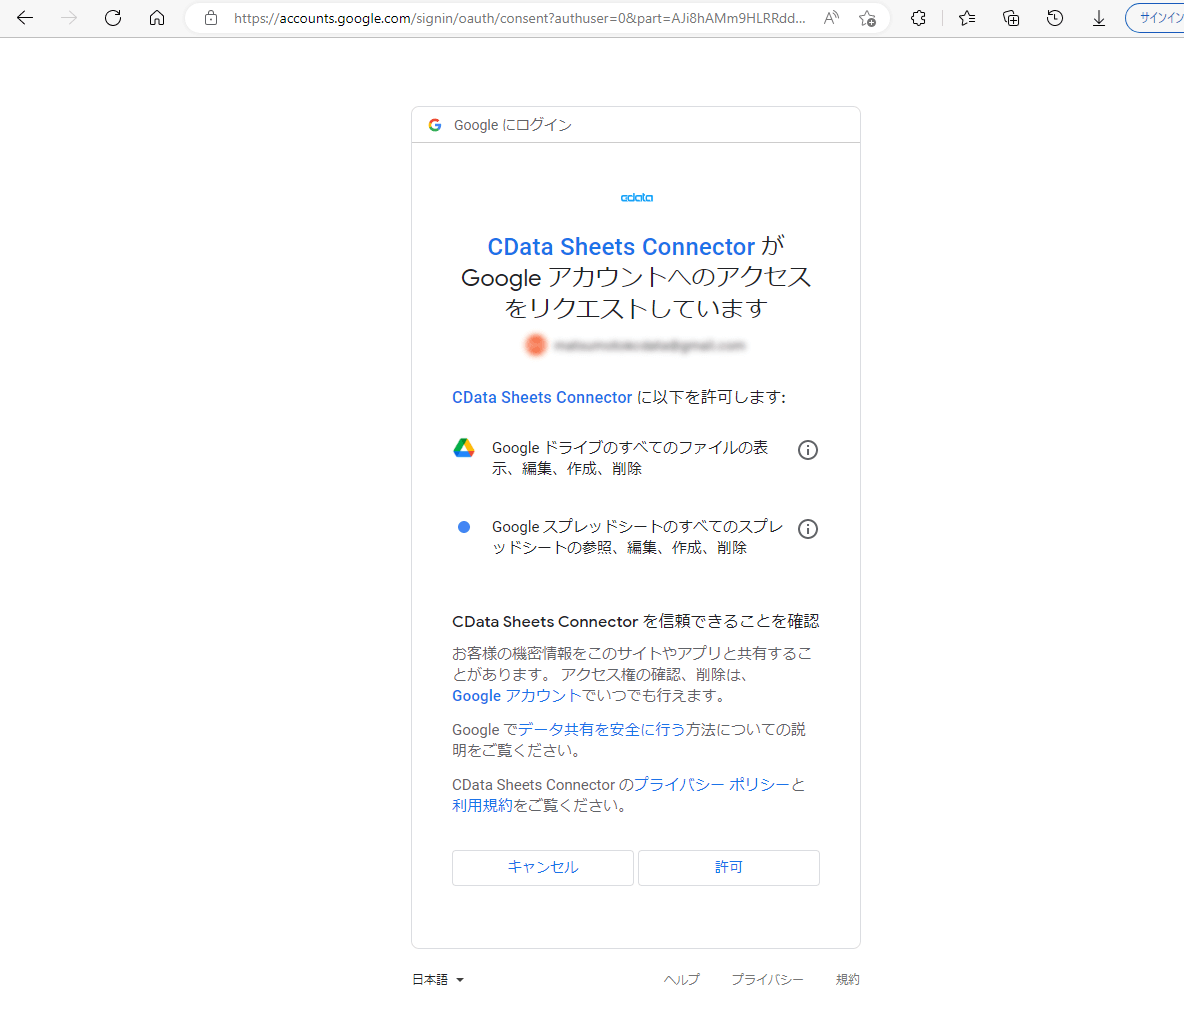The width and height of the screenshot is (1184, 1010).
Task: Go back using the browser back arrow
Action: (x=25, y=18)
